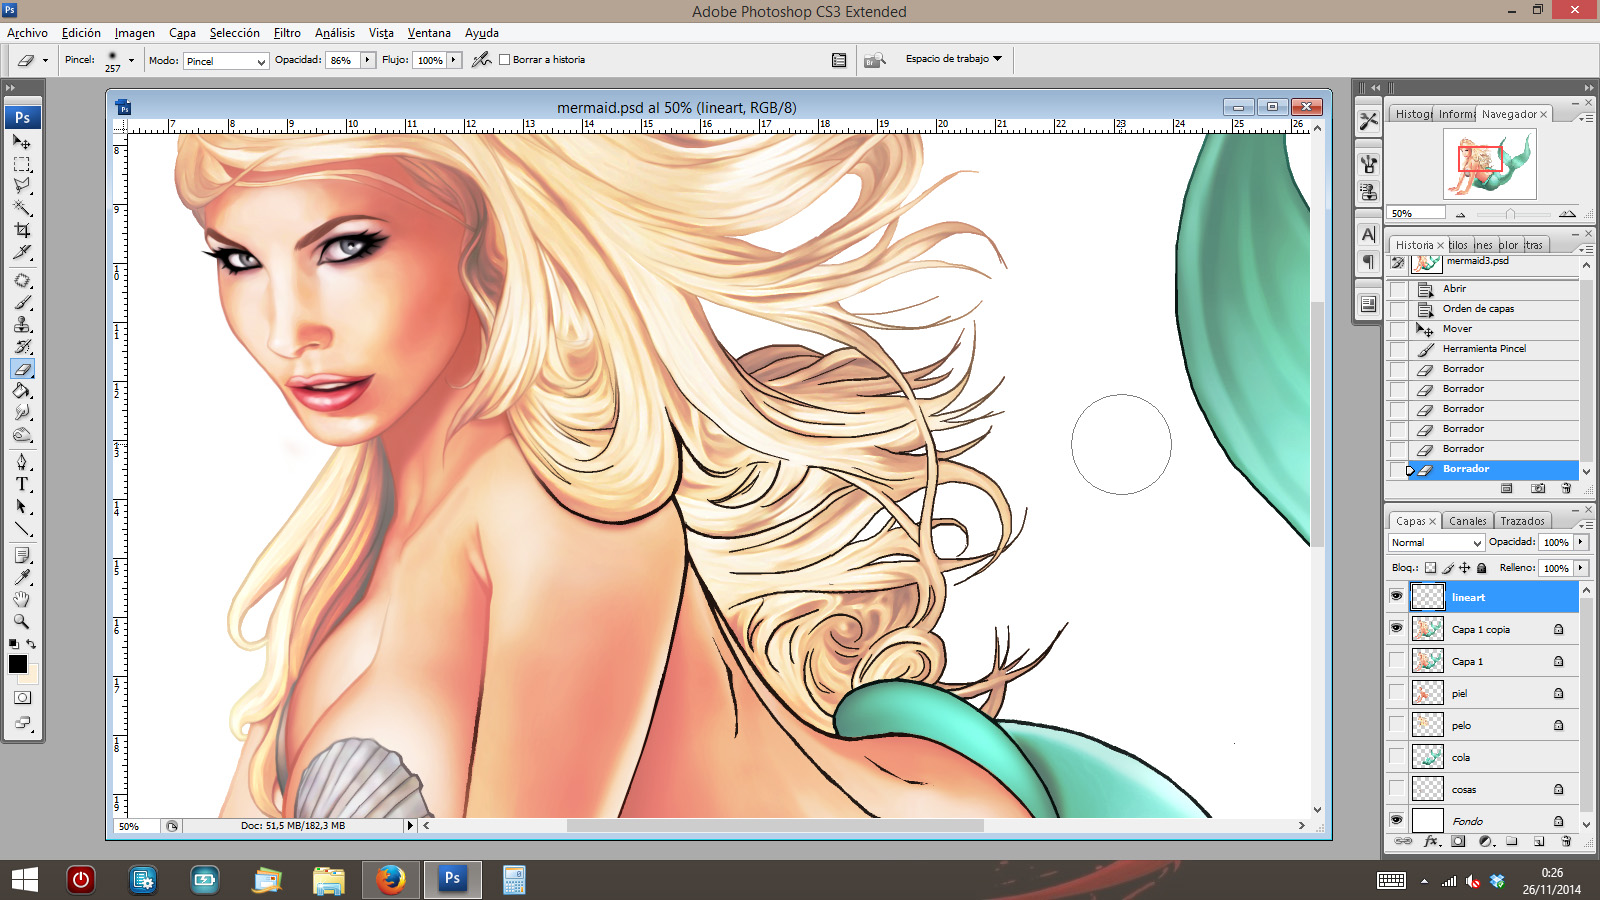Open Firefox from the taskbar

[x=390, y=880]
